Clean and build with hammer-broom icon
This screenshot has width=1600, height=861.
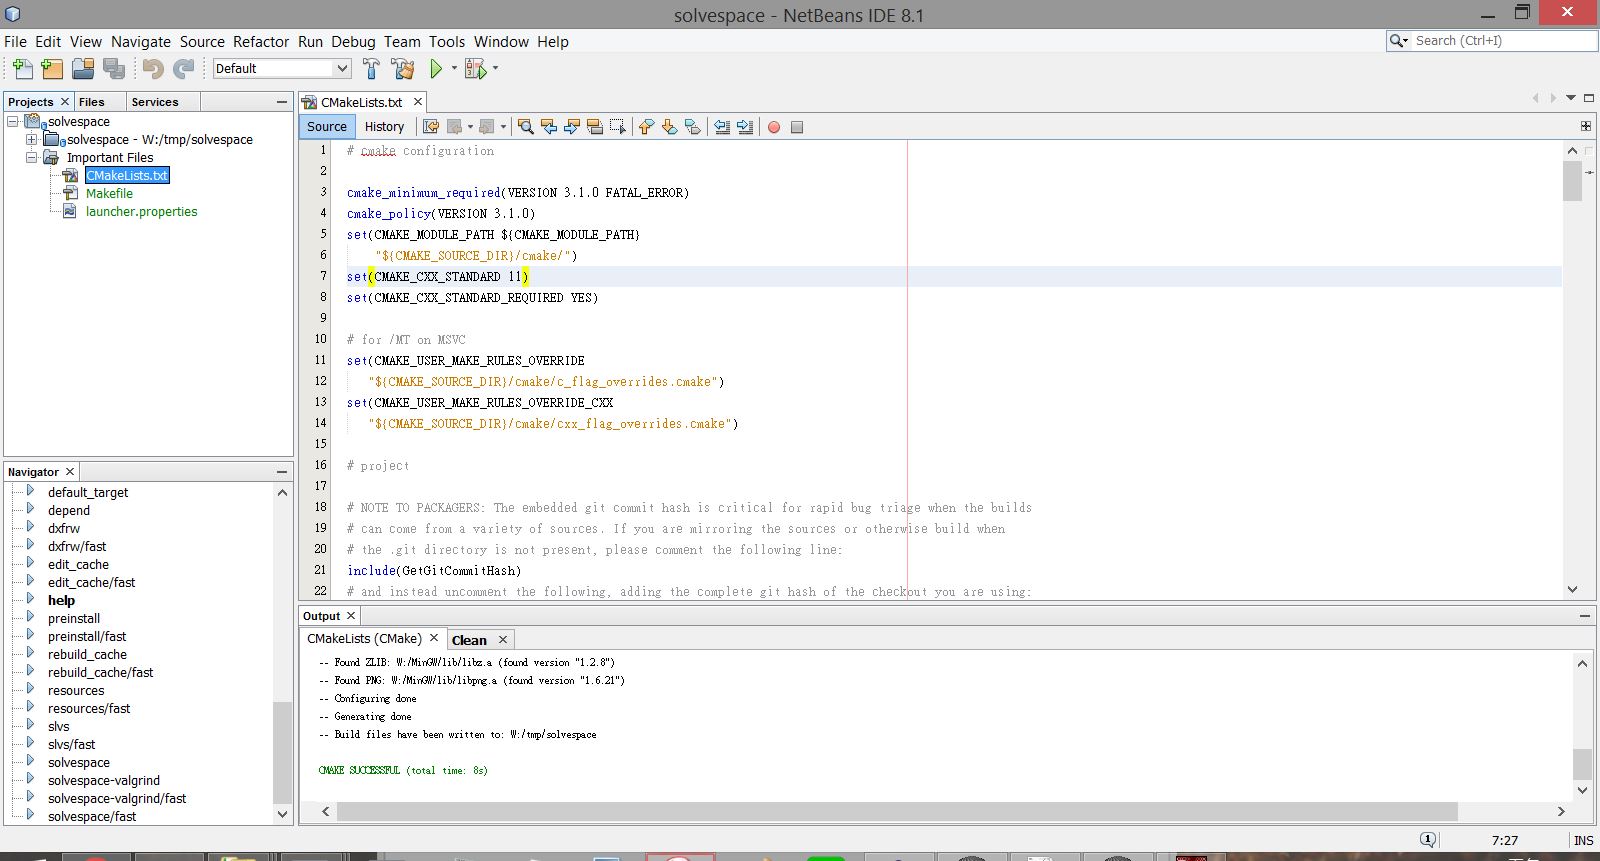click(x=403, y=68)
